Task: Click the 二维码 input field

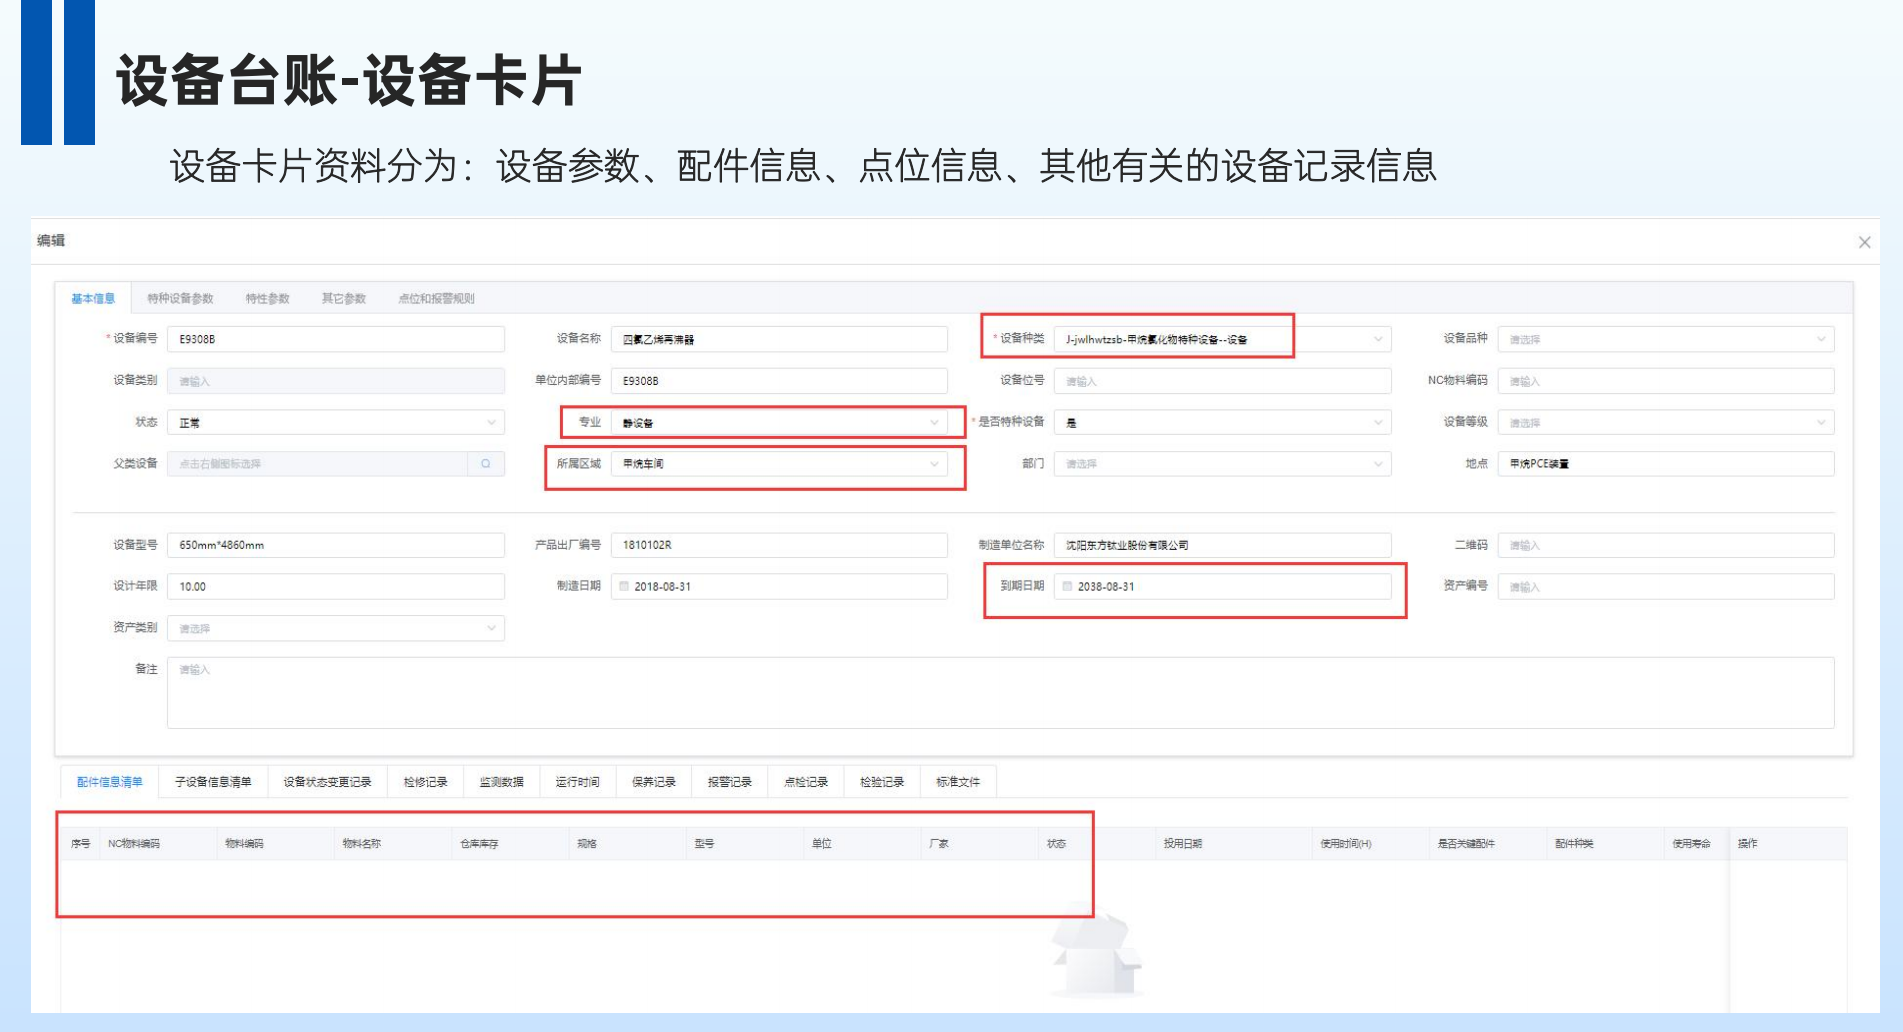Action: point(1666,545)
